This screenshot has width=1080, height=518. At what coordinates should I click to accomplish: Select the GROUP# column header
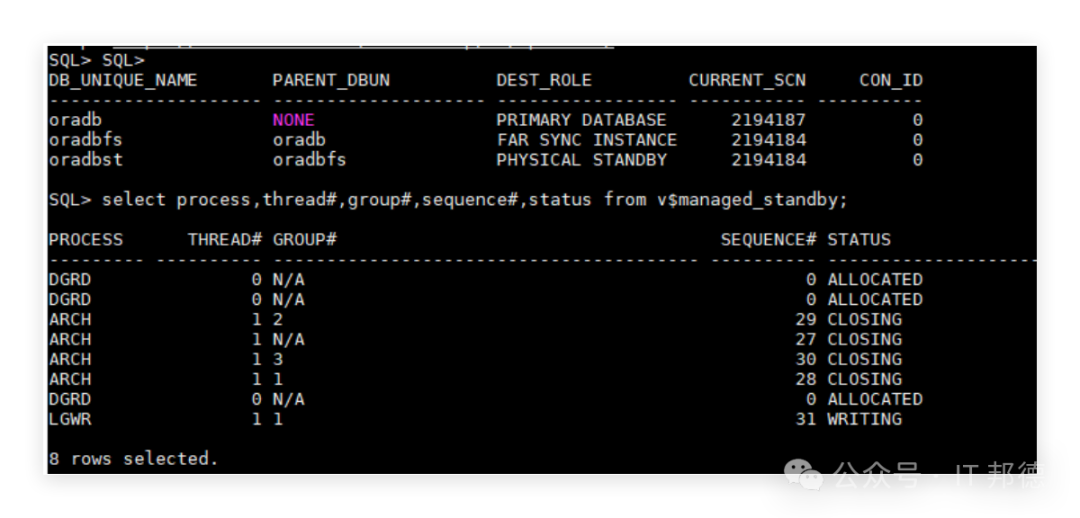click(304, 240)
